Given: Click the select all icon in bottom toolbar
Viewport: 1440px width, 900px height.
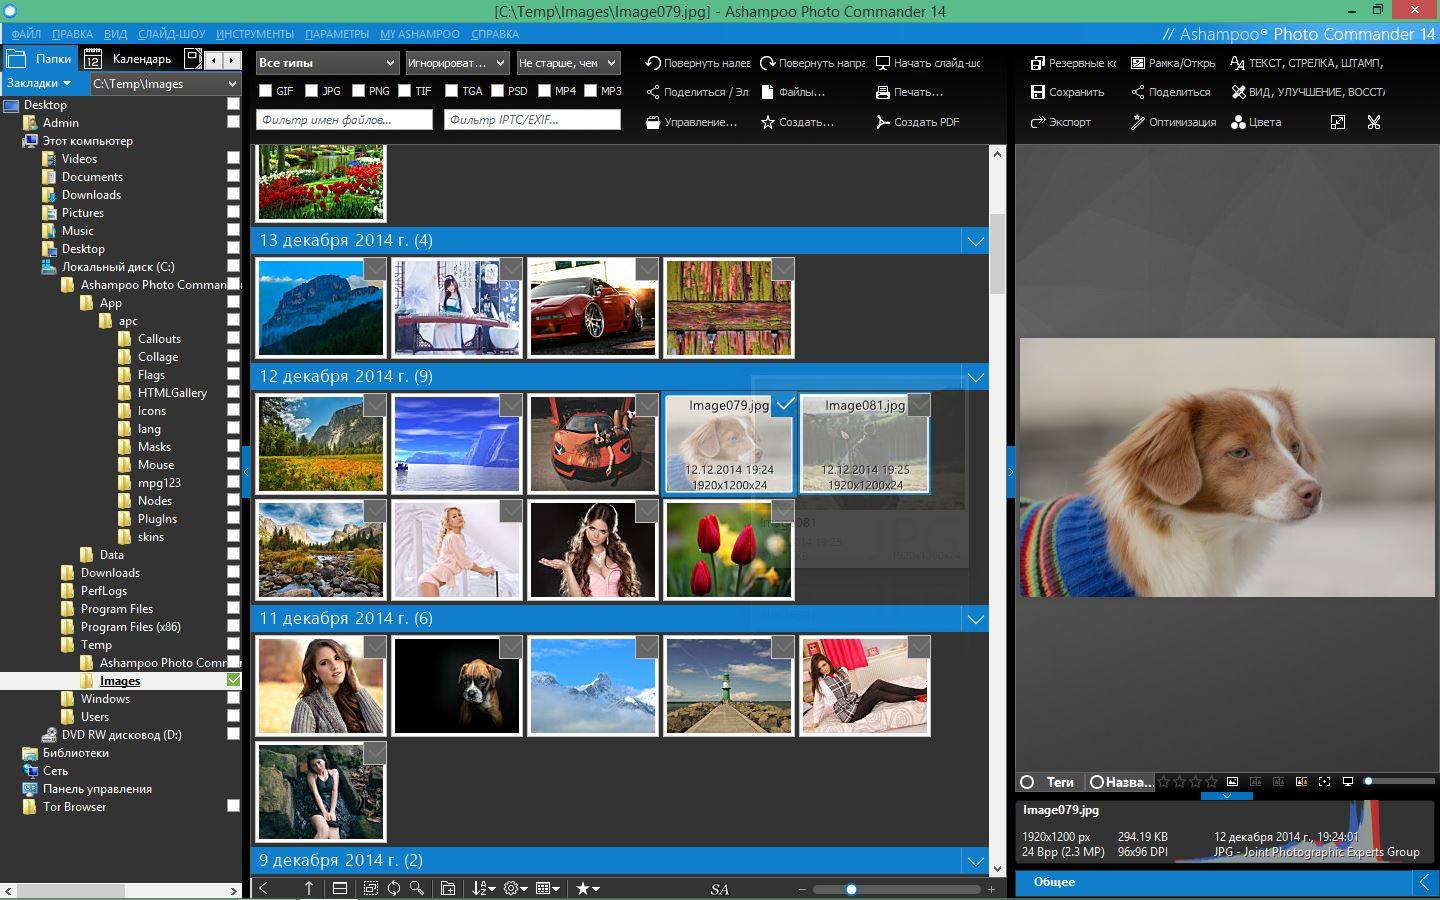Looking at the screenshot, I should tap(371, 888).
